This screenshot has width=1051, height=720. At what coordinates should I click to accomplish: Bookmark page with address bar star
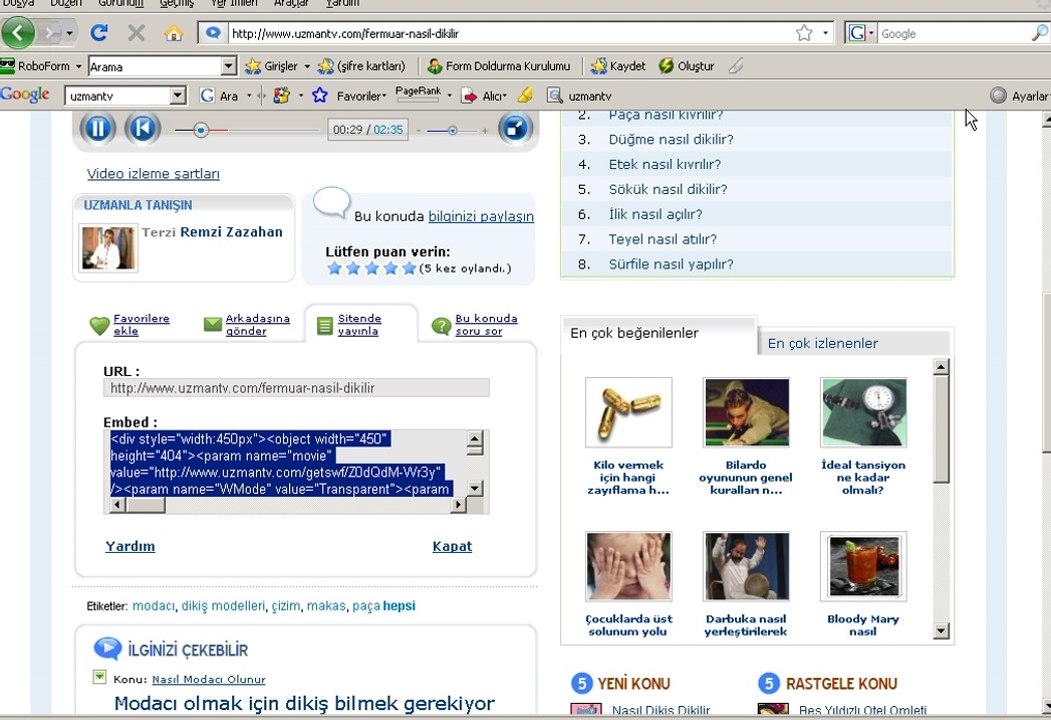pos(804,33)
